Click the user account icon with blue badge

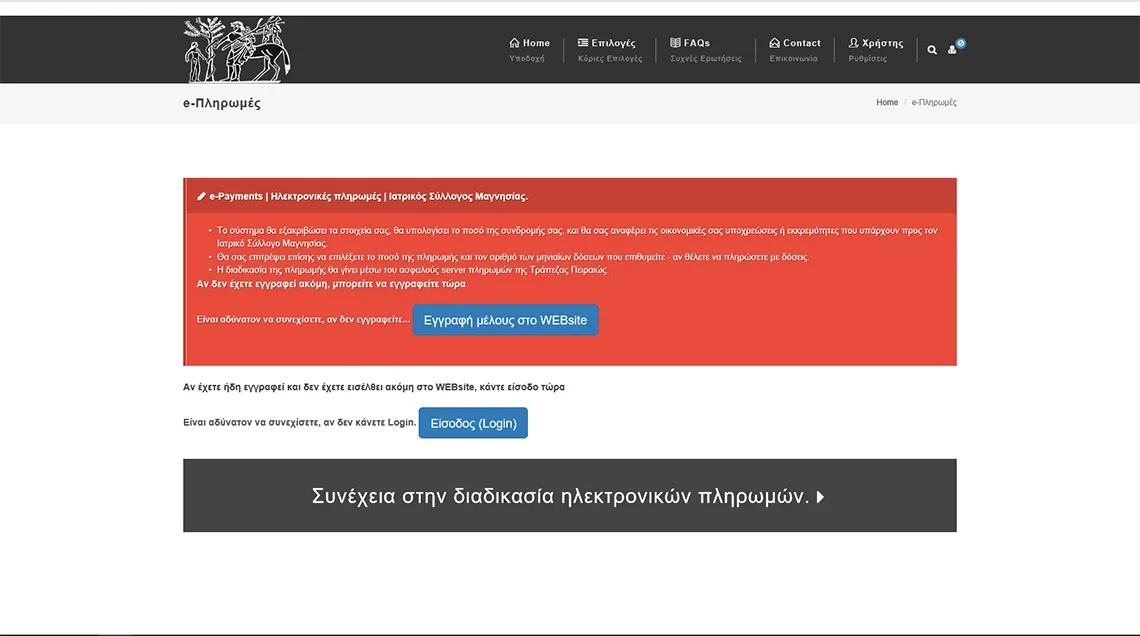(953, 49)
